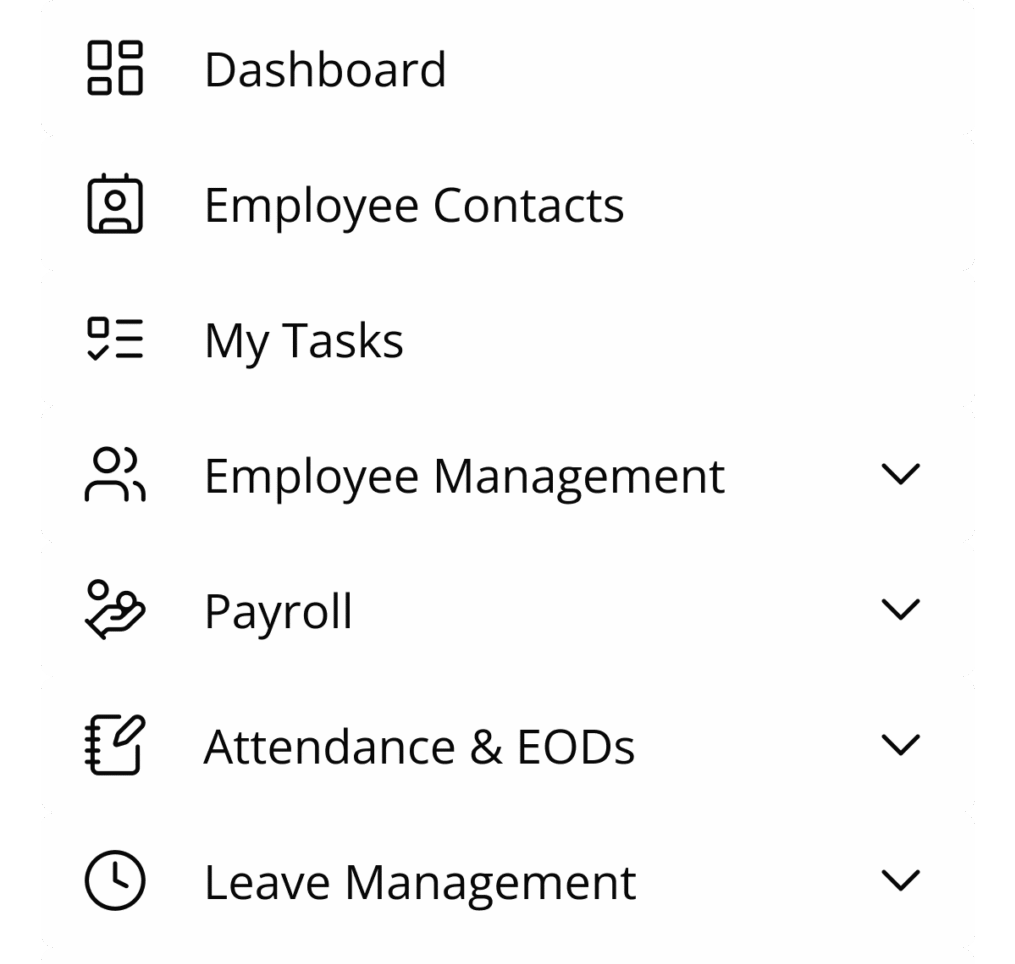
Task: Choose the Payroll text label
Action: 278,613
